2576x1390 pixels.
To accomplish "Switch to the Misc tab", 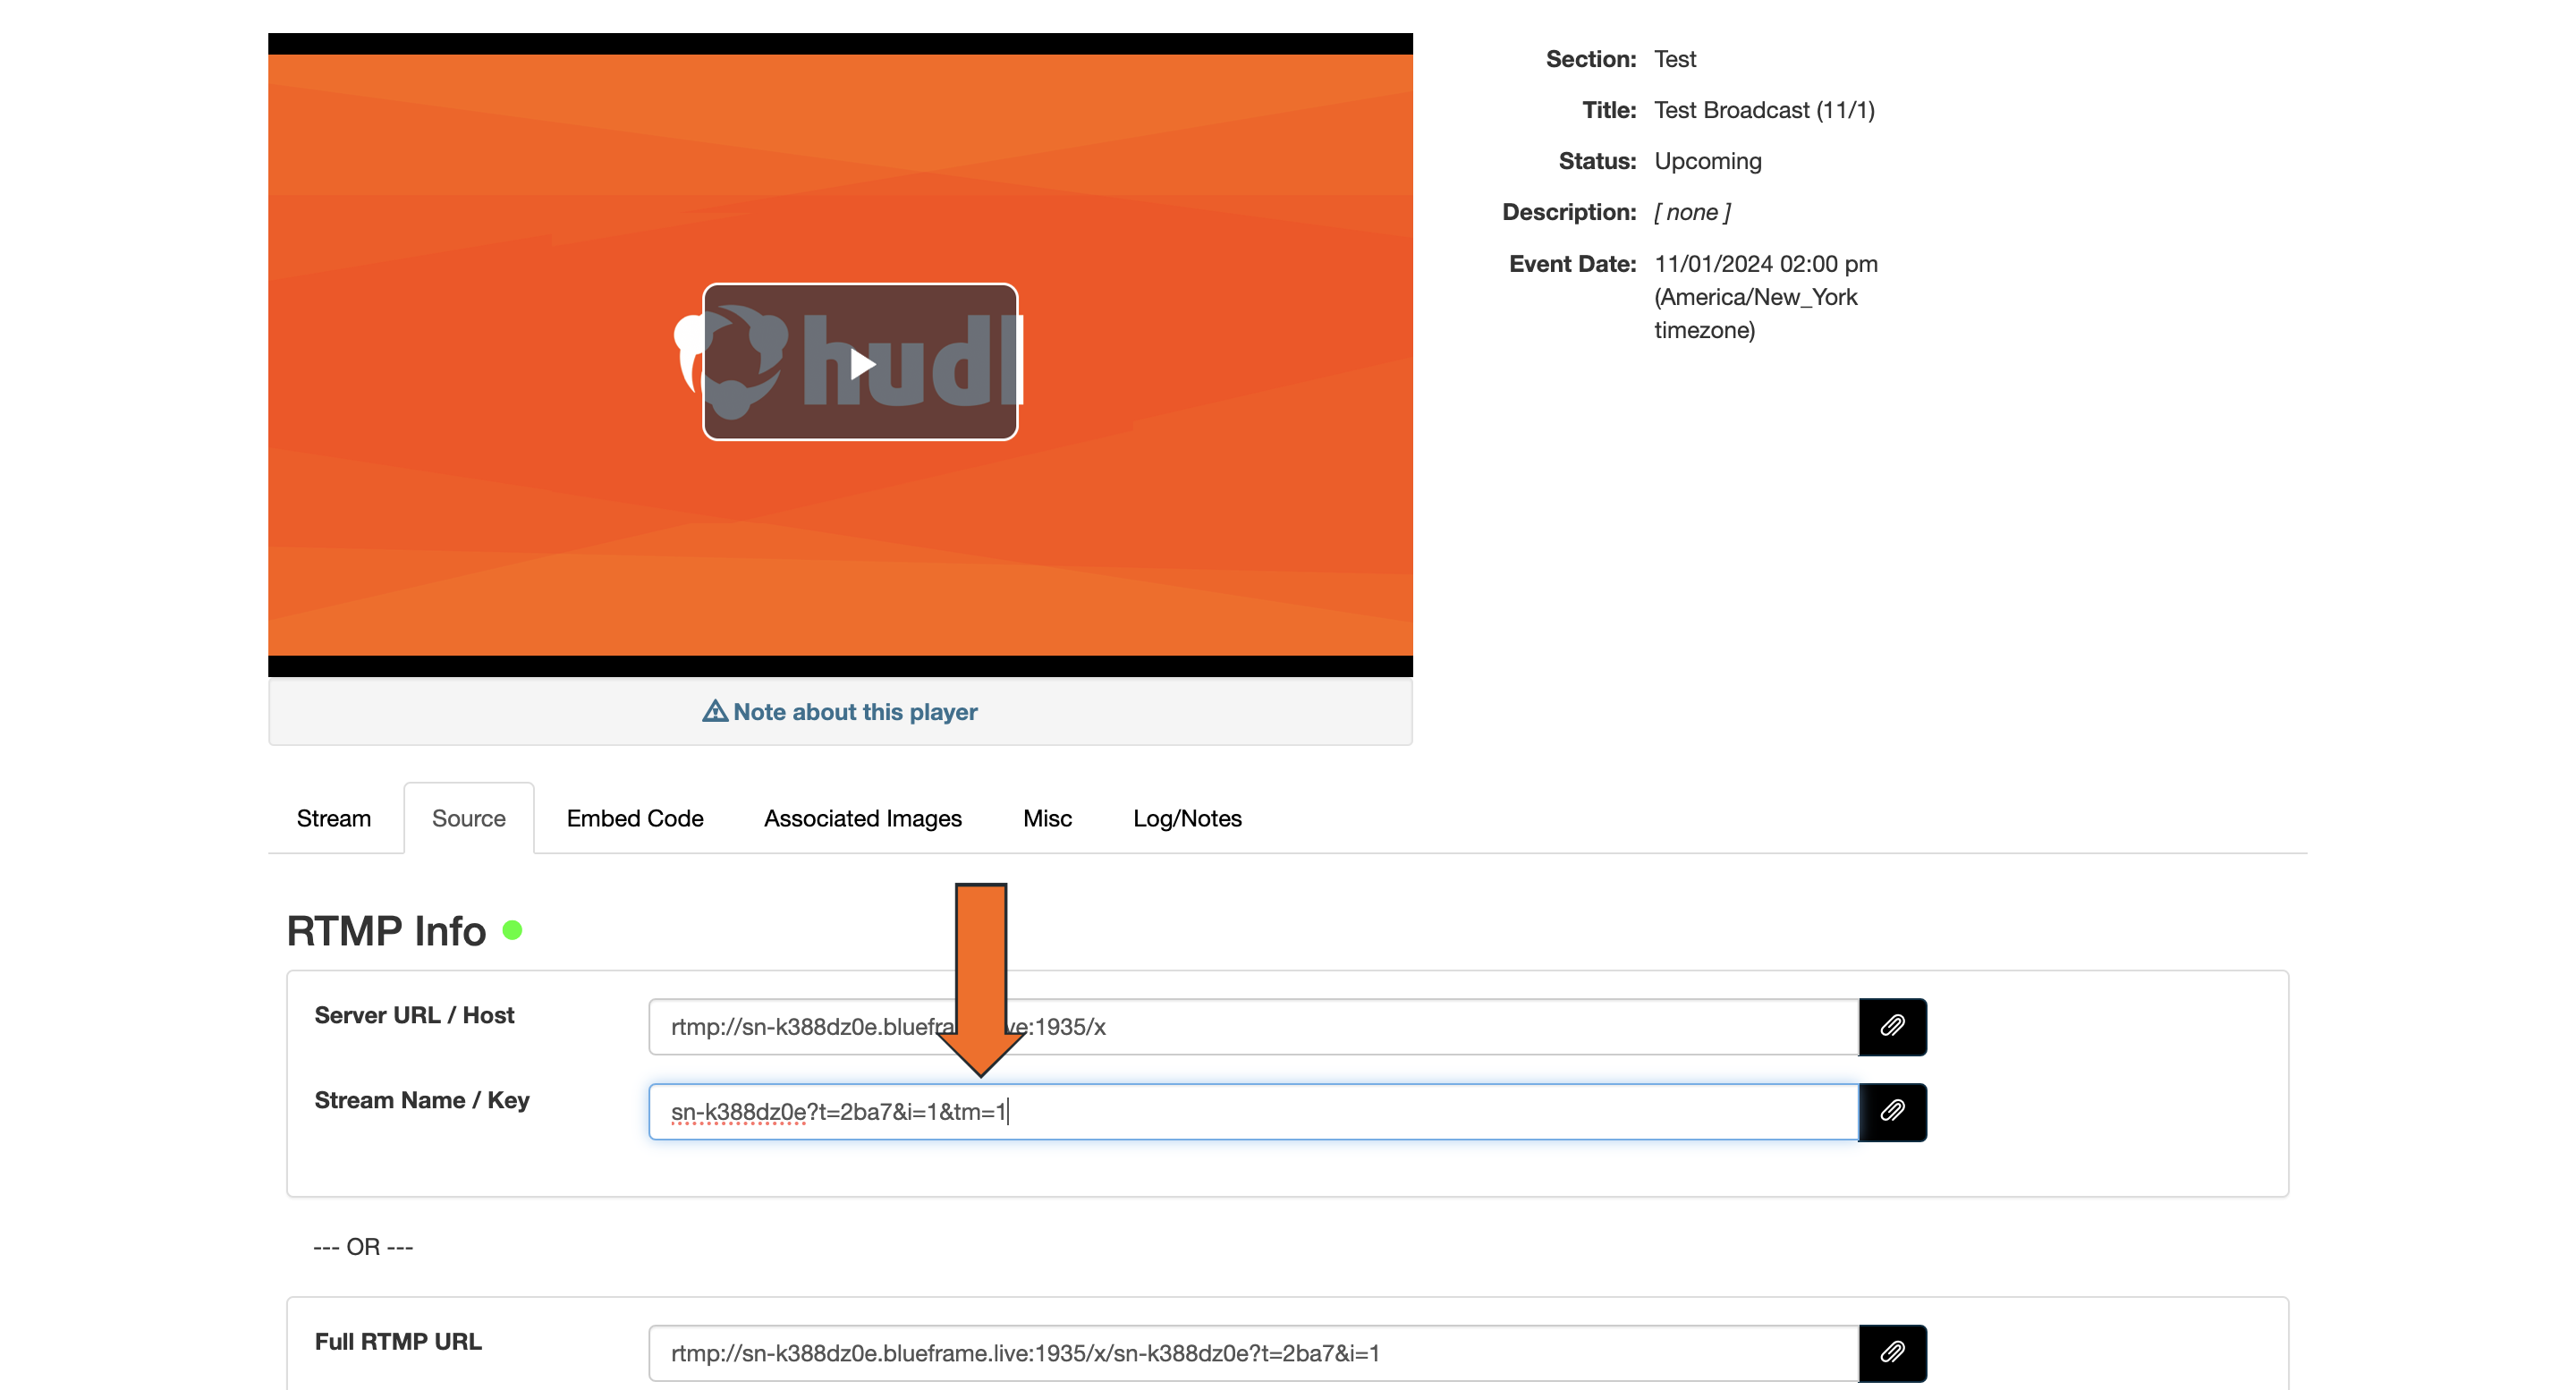I will tap(1047, 818).
